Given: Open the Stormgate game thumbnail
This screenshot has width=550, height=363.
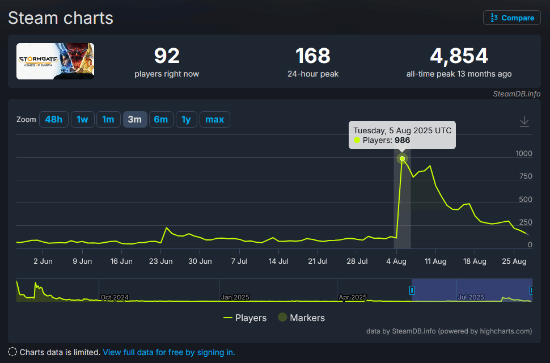Looking at the screenshot, I should point(55,61).
